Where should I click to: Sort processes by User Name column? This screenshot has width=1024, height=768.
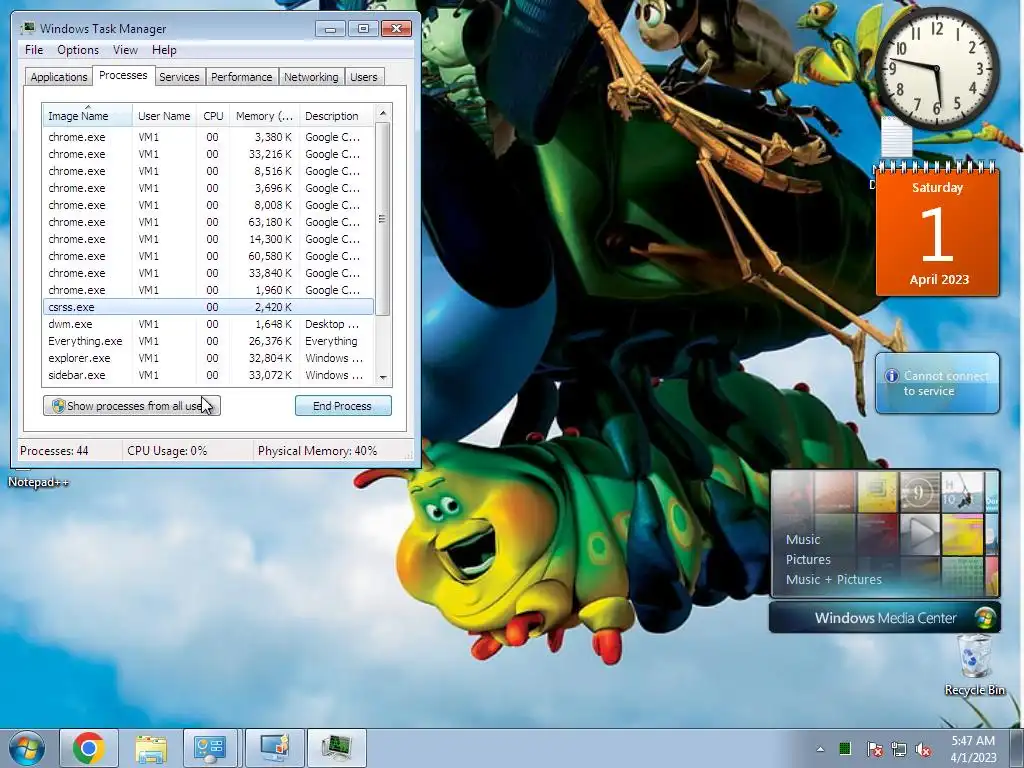165,116
